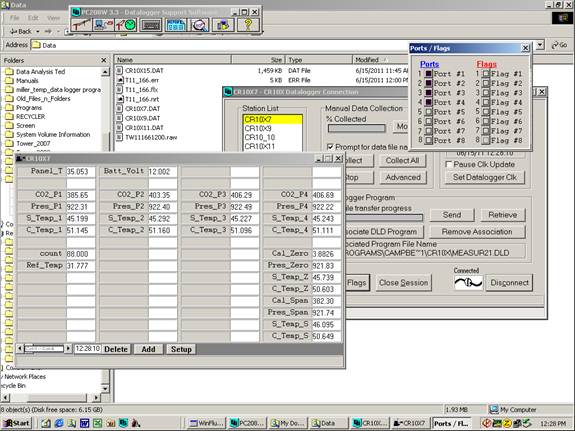Click the Internet Explorer quick launch icon
This screenshot has width=575, height=431.
pyautogui.click(x=59, y=423)
